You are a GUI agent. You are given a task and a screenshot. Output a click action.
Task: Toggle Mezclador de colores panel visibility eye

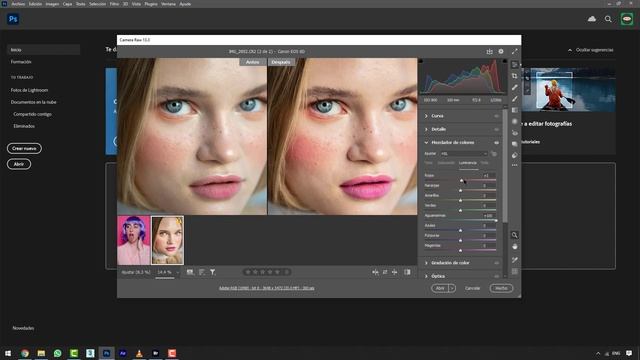pos(497,142)
